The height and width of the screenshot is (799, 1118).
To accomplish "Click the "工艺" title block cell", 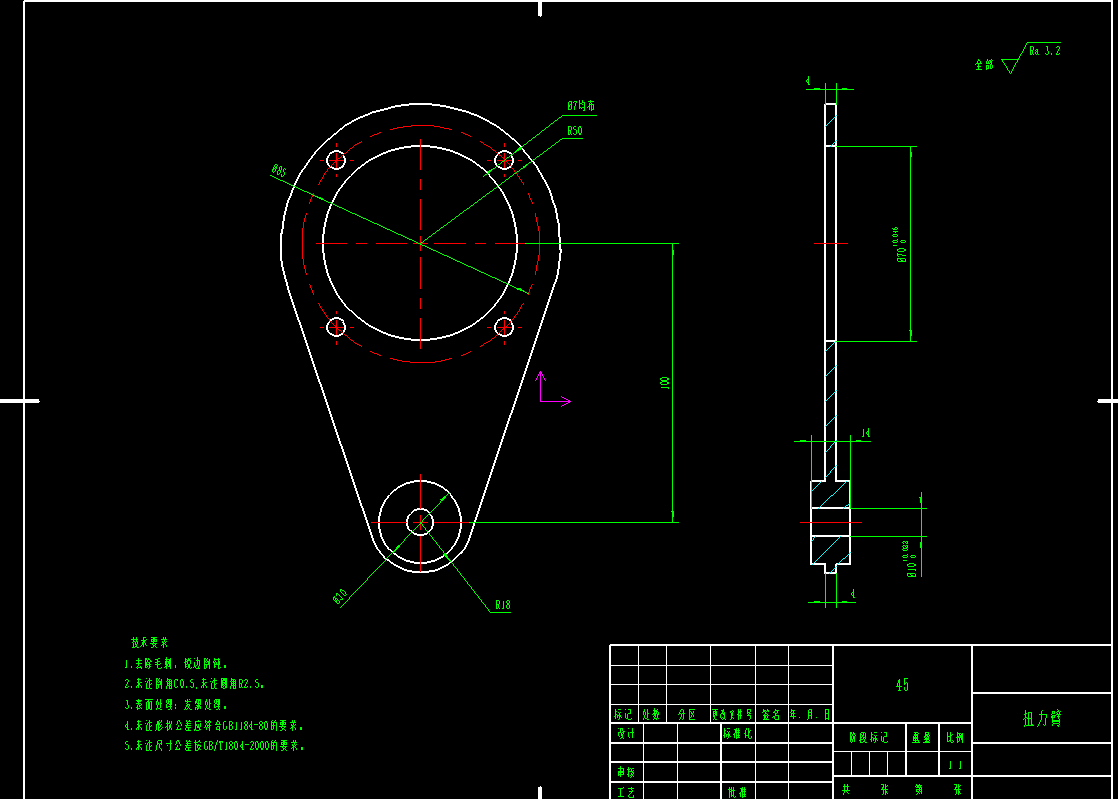I will point(625,791).
